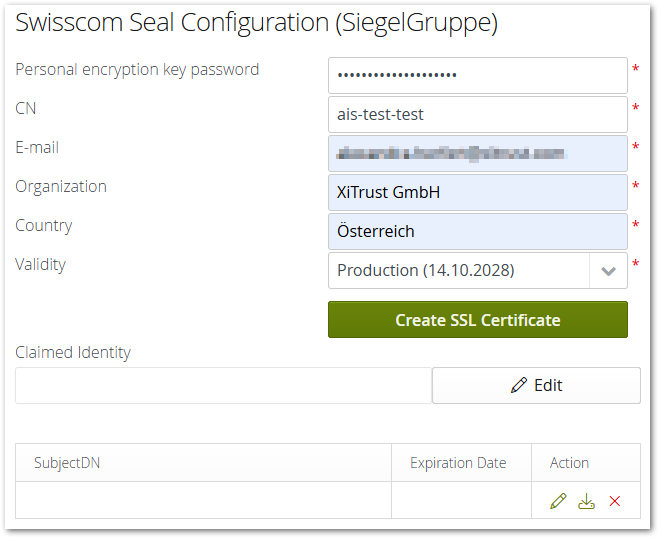Click the Country field showing Österreich
The width and height of the screenshot is (659, 538).
point(477,231)
